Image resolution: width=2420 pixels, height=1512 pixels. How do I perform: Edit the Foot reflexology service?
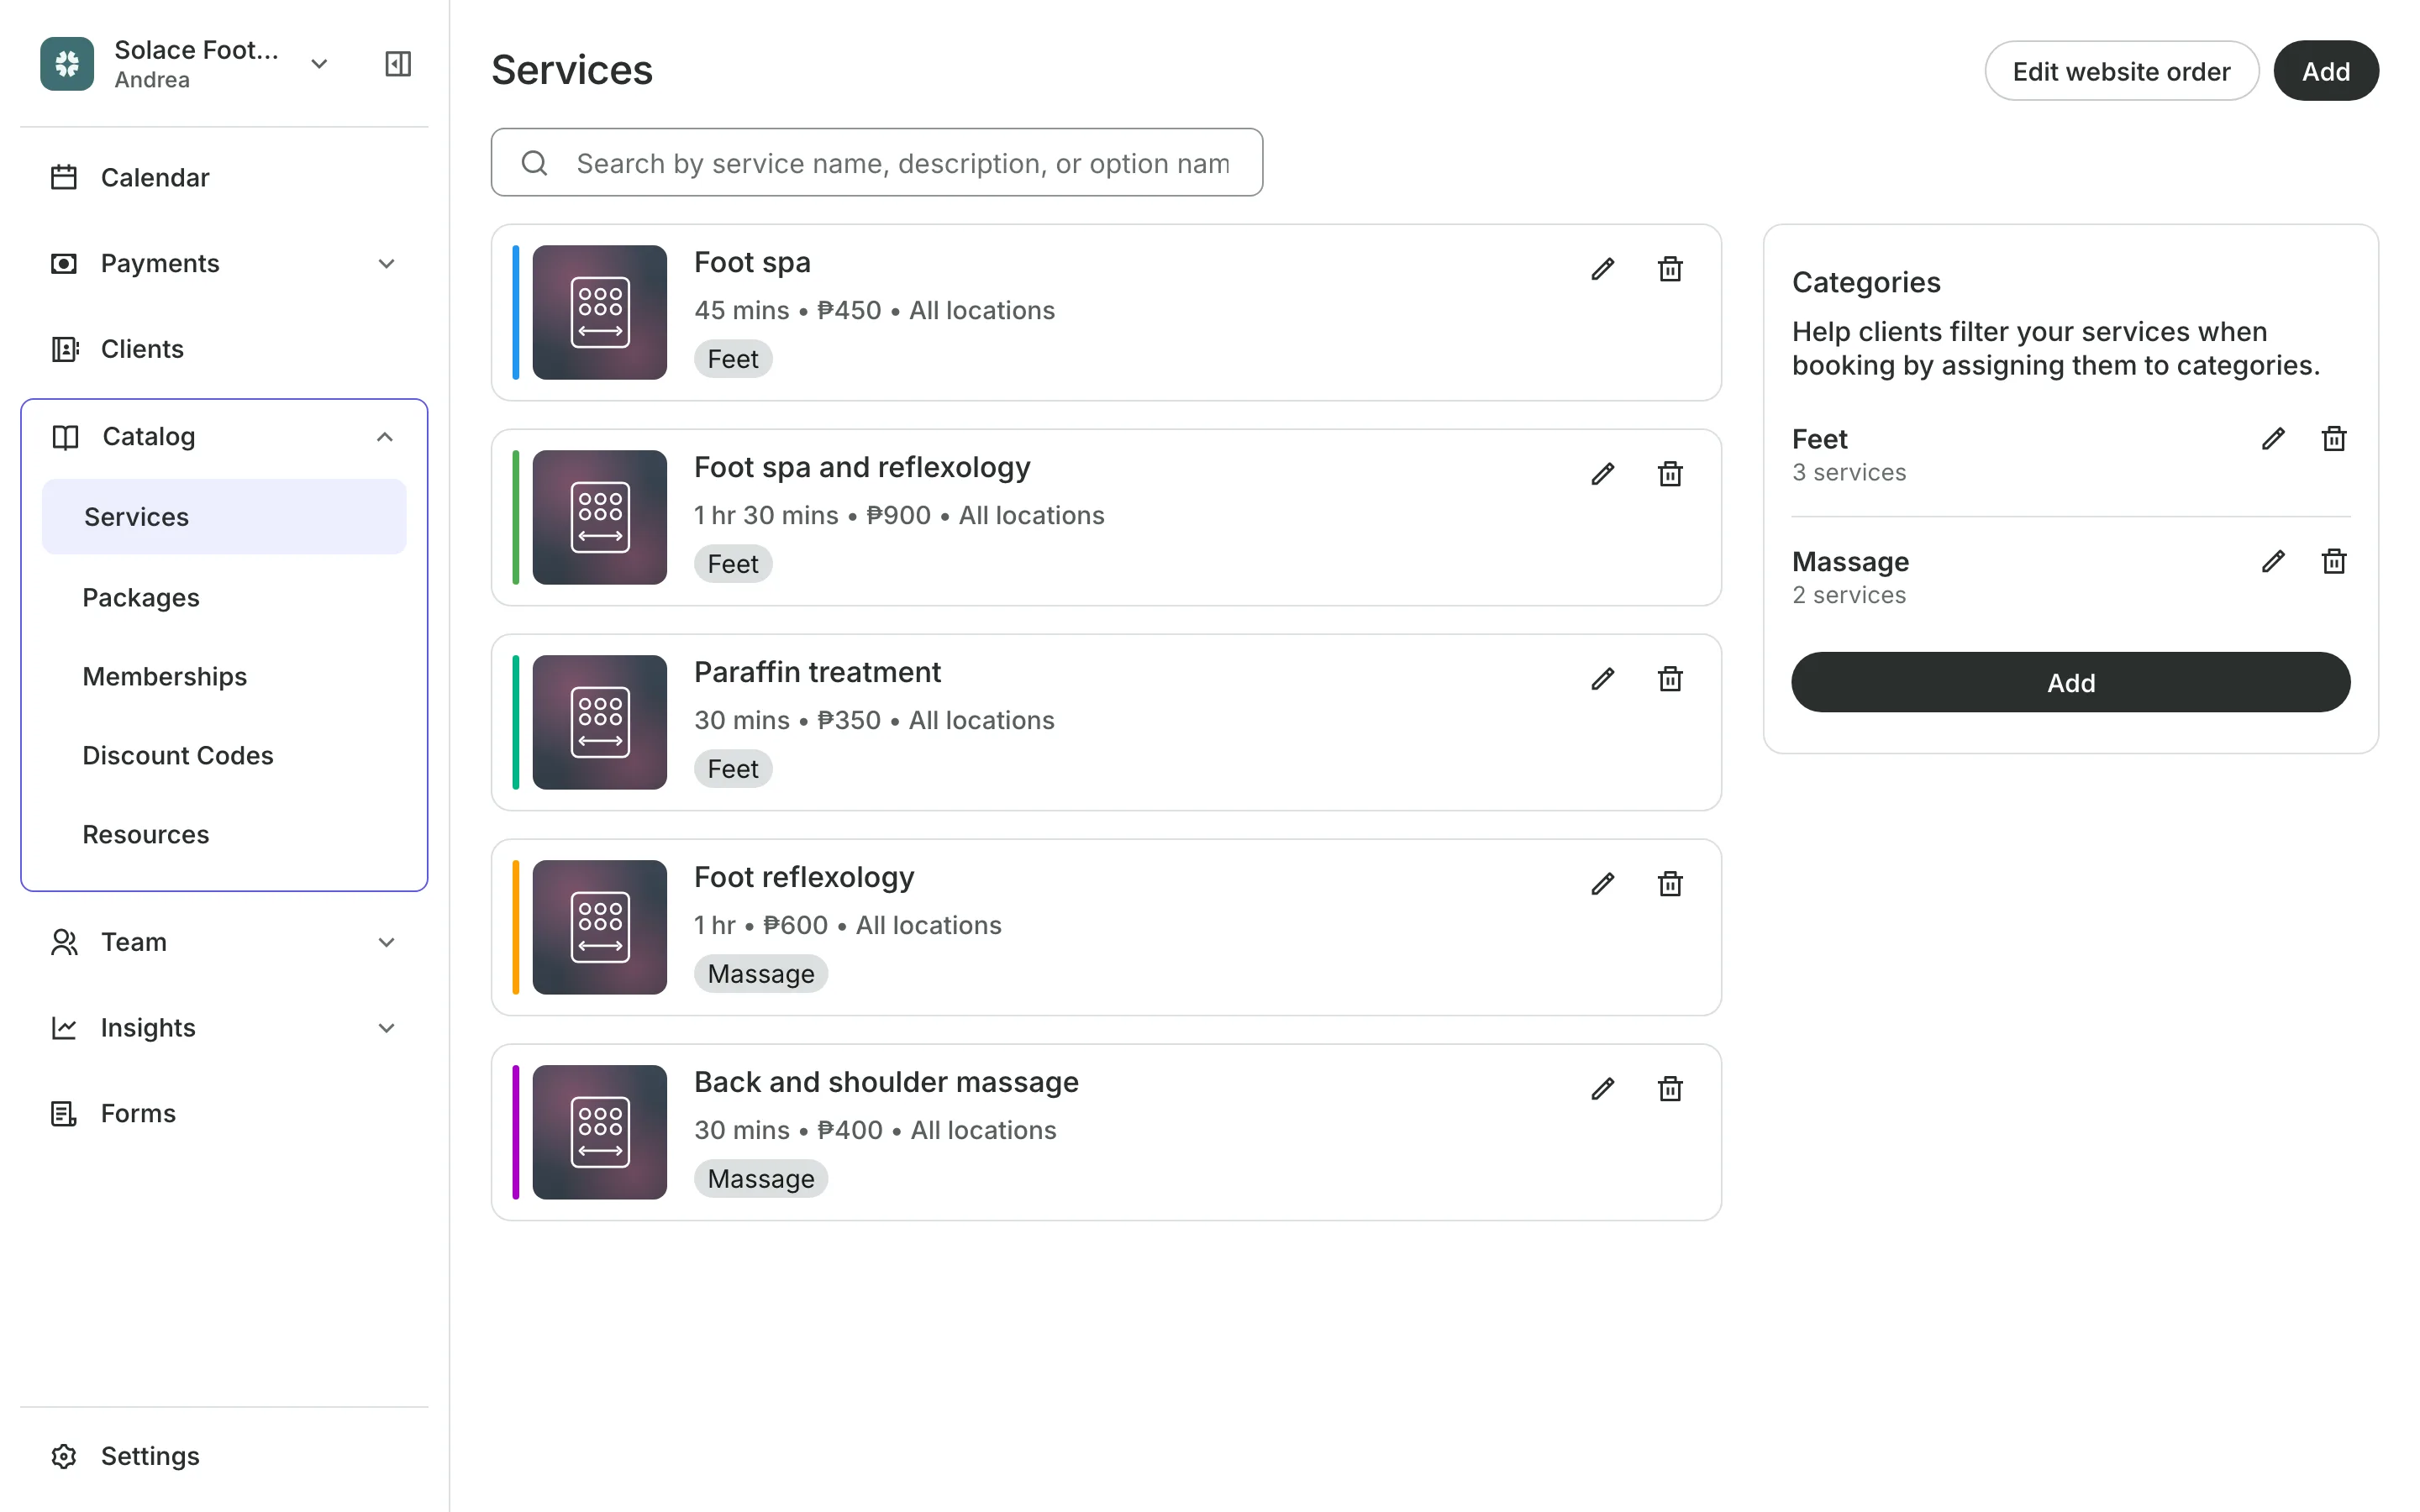pyautogui.click(x=1602, y=884)
